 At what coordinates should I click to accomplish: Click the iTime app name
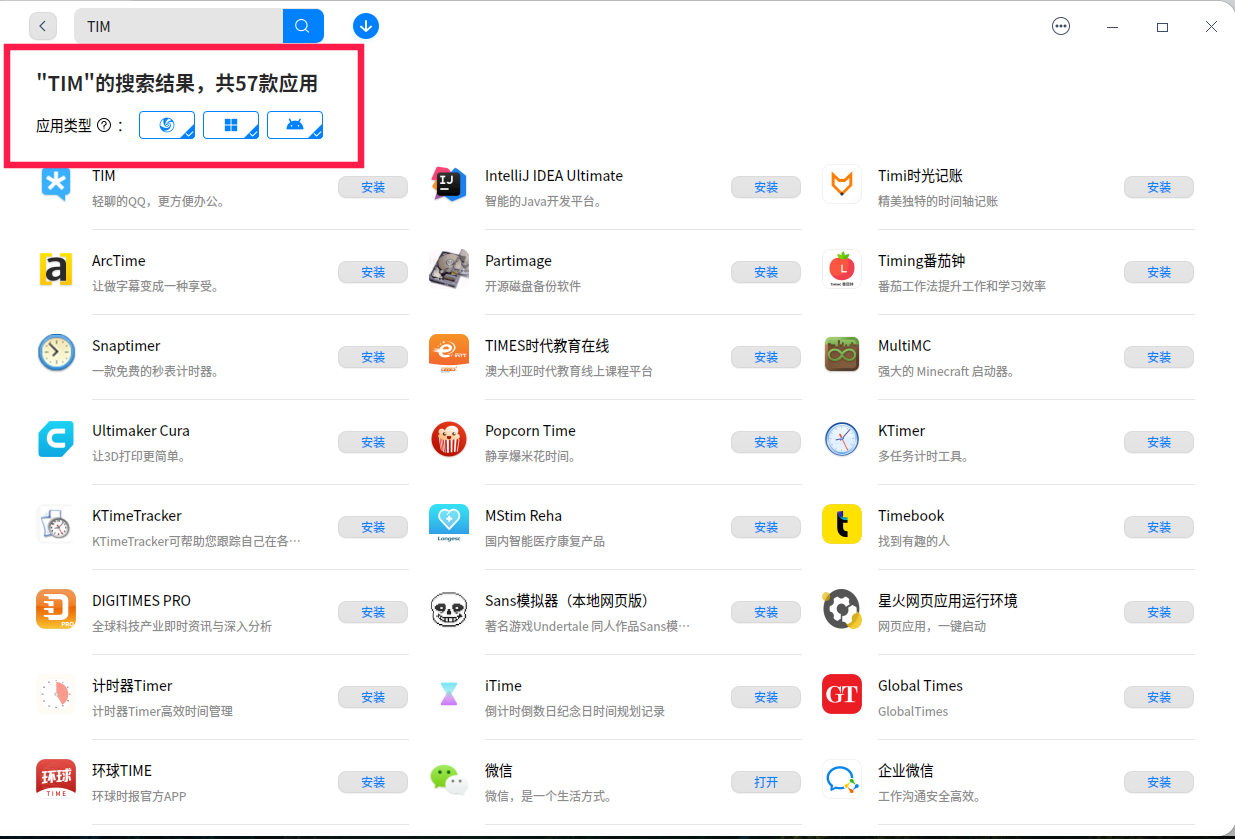click(x=503, y=686)
